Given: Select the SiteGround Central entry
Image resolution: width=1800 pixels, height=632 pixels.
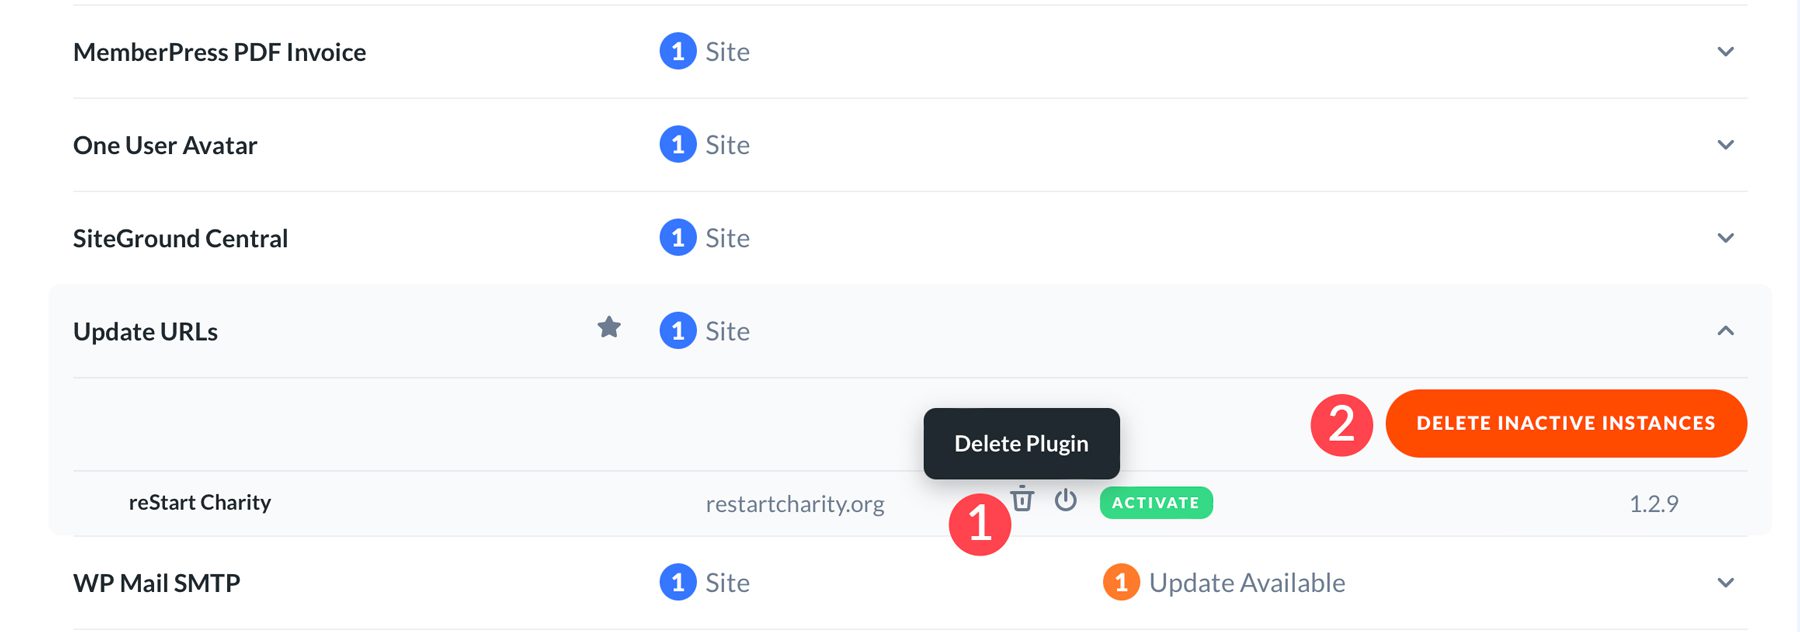Looking at the screenshot, I should coord(180,238).
